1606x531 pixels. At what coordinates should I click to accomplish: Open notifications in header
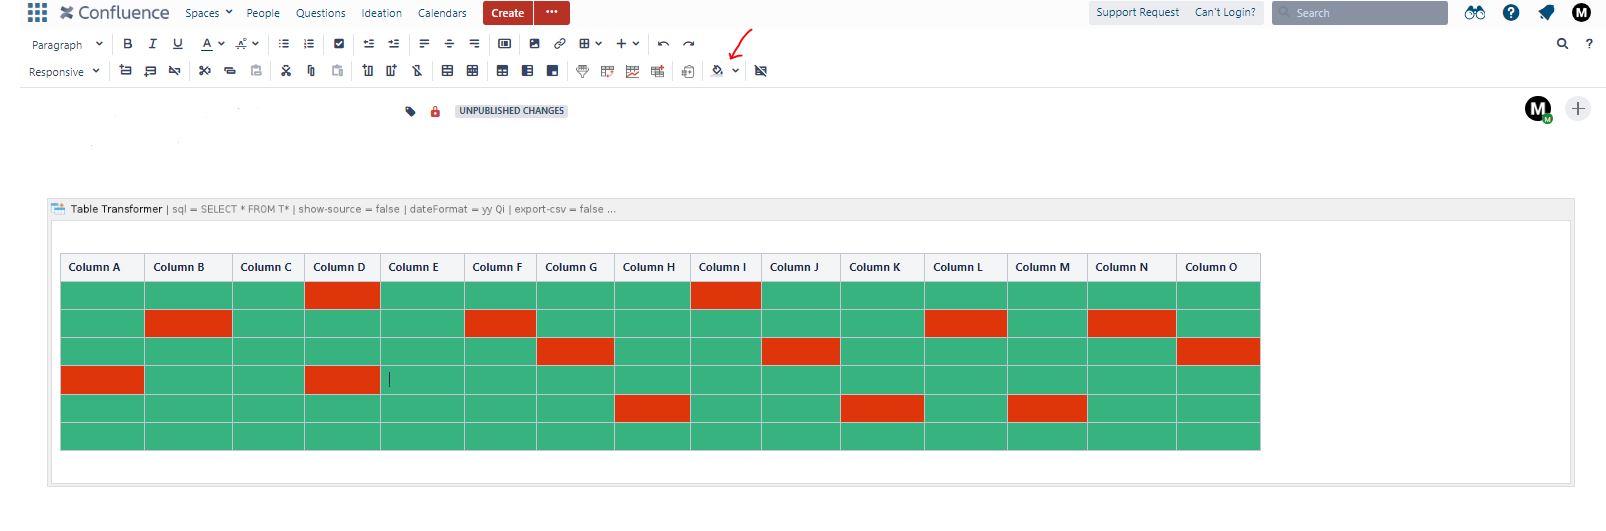tap(1546, 13)
